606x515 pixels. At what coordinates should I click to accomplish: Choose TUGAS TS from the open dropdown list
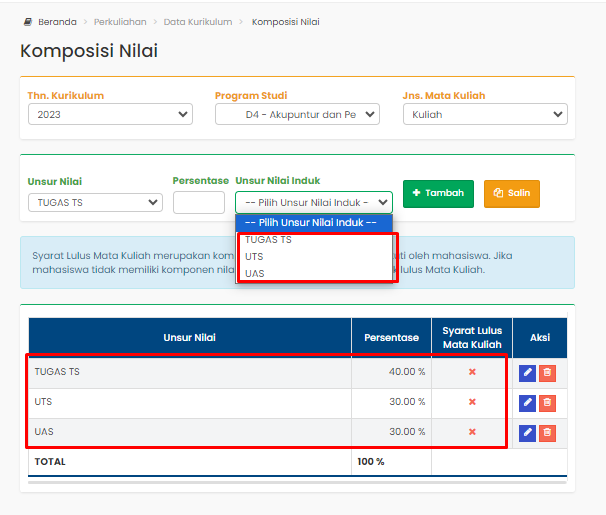[314, 240]
